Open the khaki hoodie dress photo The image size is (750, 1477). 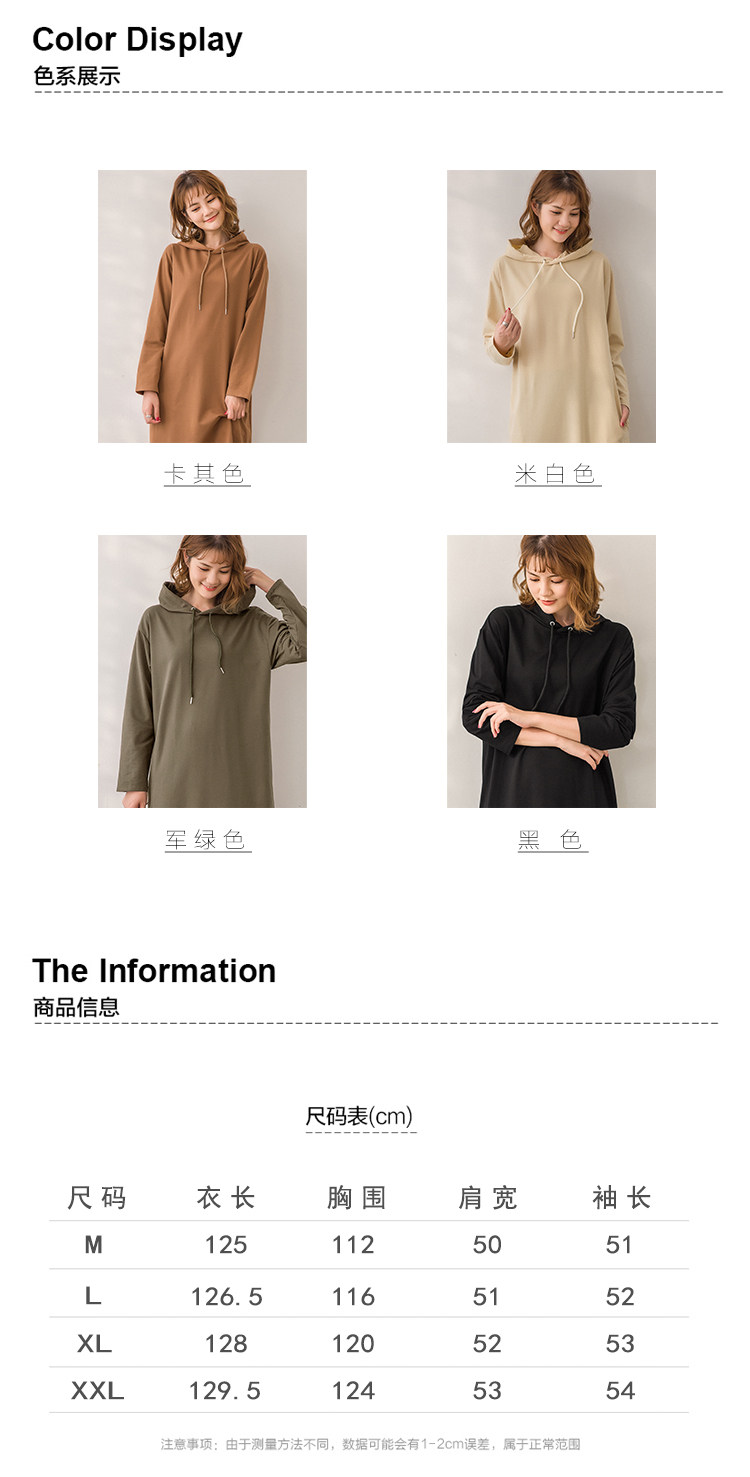[x=202, y=306]
